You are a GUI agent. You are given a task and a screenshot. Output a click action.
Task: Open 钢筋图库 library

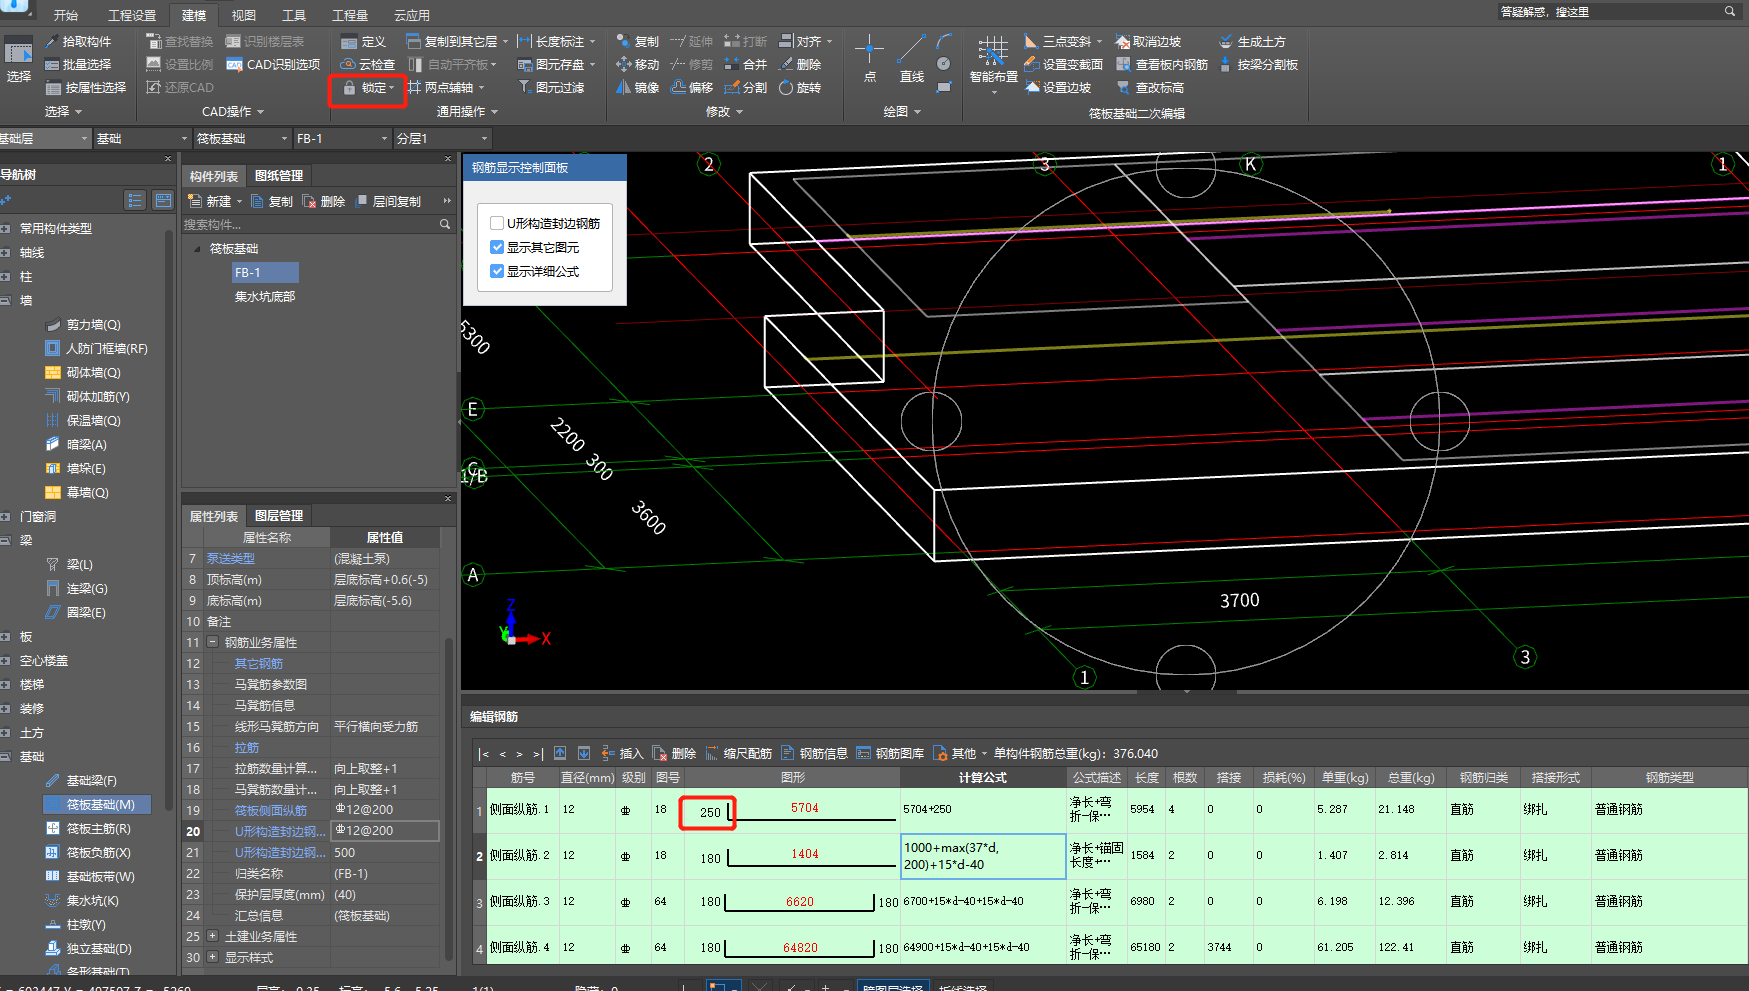click(x=890, y=753)
